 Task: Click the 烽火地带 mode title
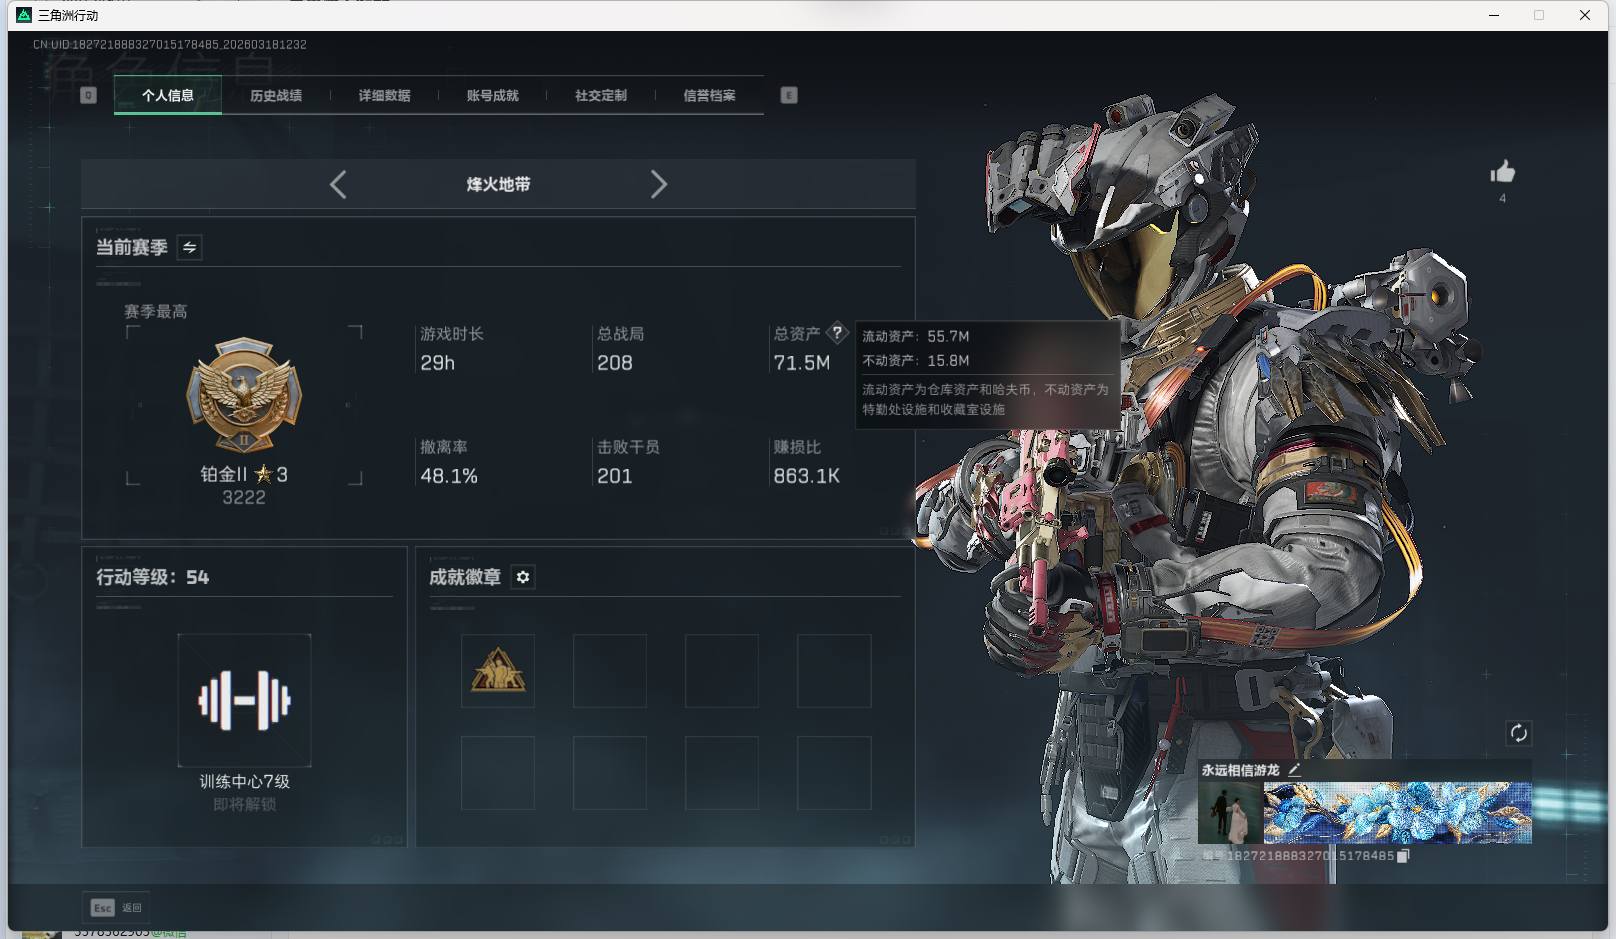click(x=498, y=184)
